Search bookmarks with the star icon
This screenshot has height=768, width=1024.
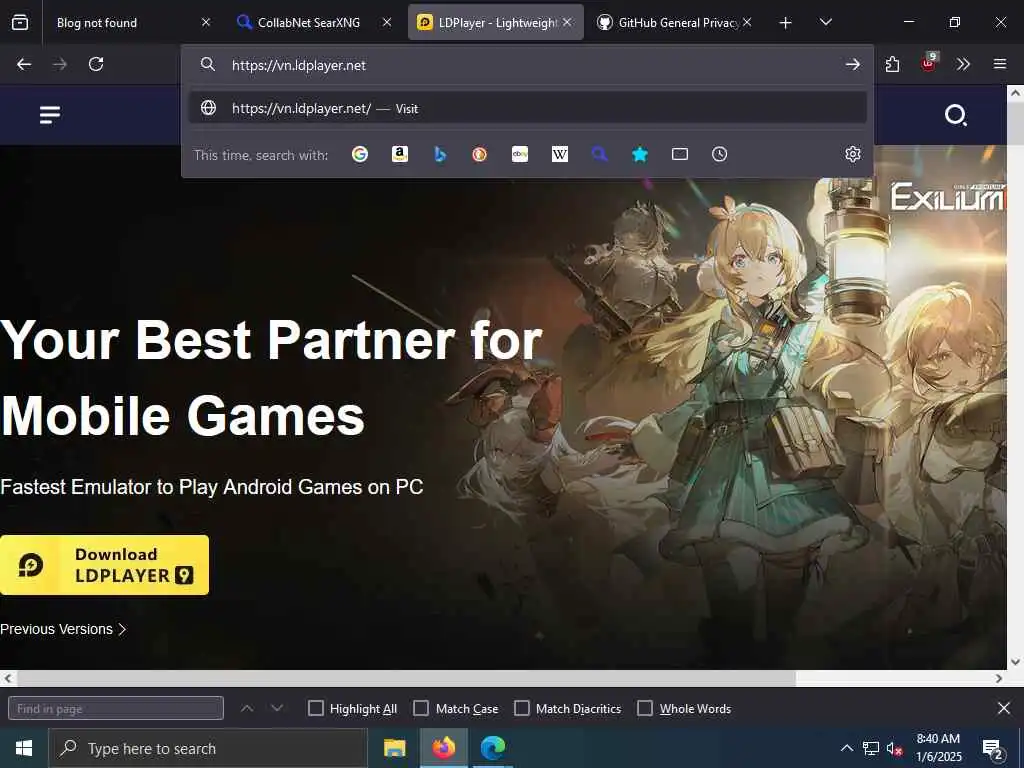(639, 154)
